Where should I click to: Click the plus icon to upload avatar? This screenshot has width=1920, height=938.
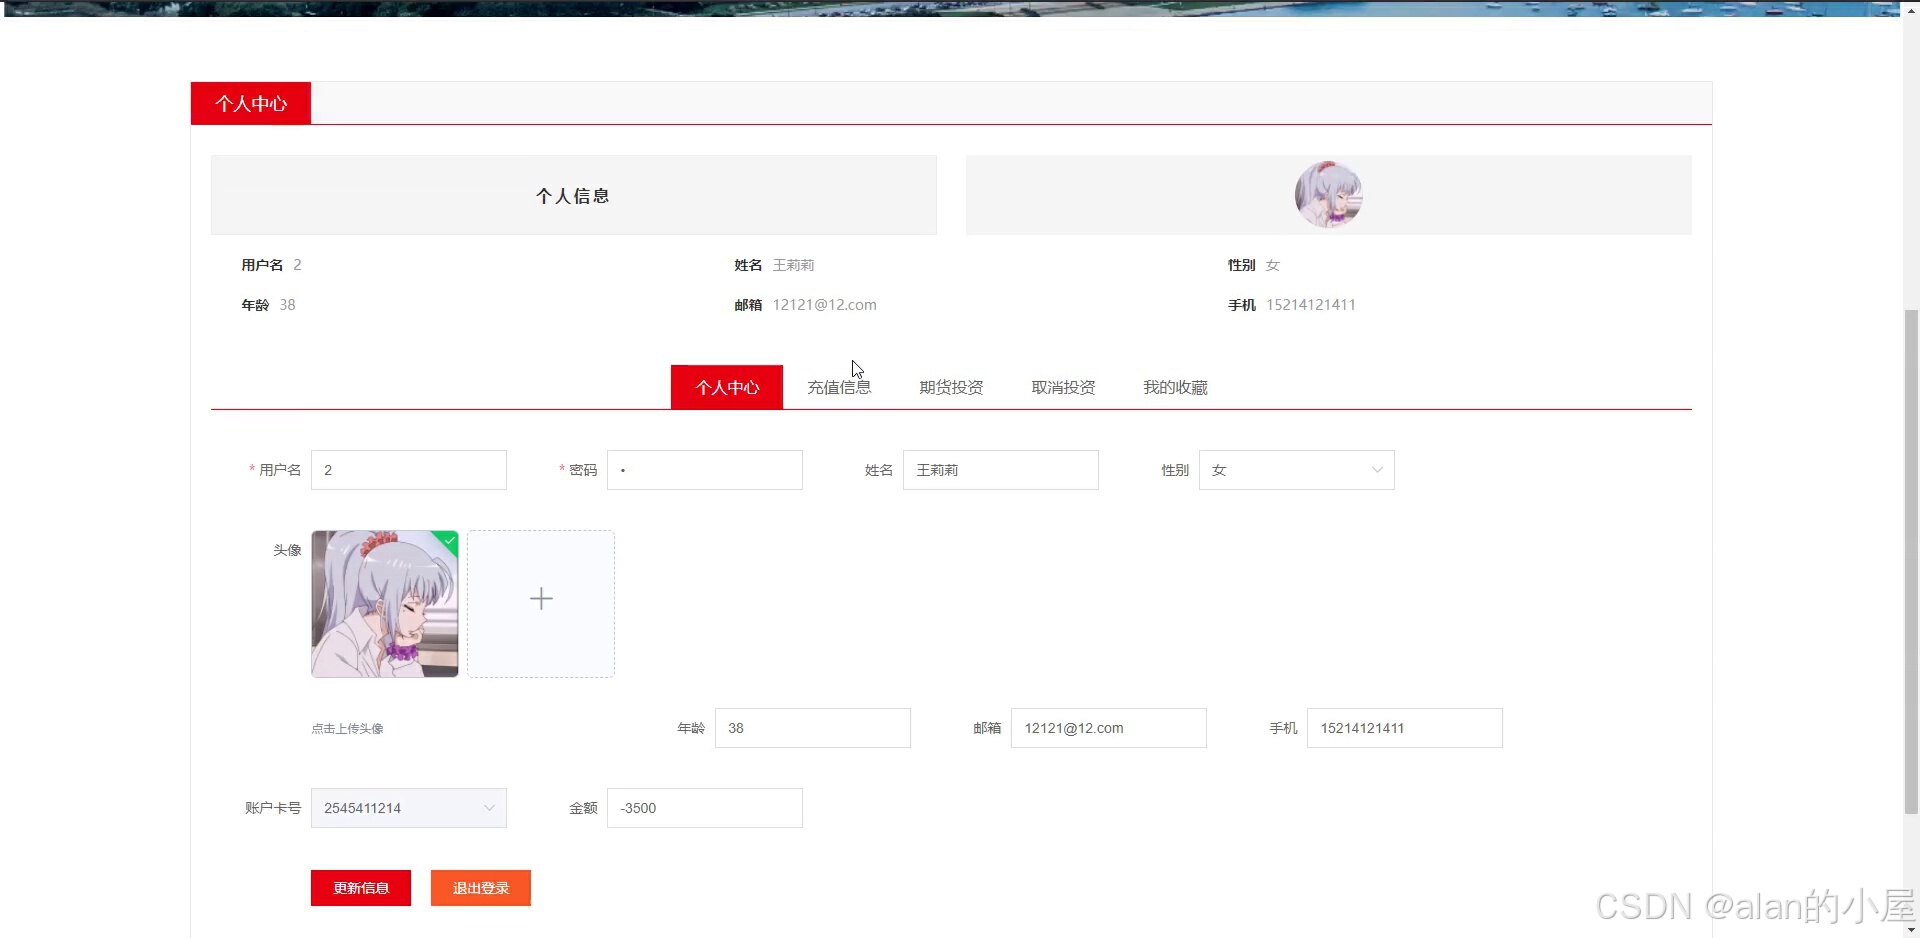tap(541, 599)
